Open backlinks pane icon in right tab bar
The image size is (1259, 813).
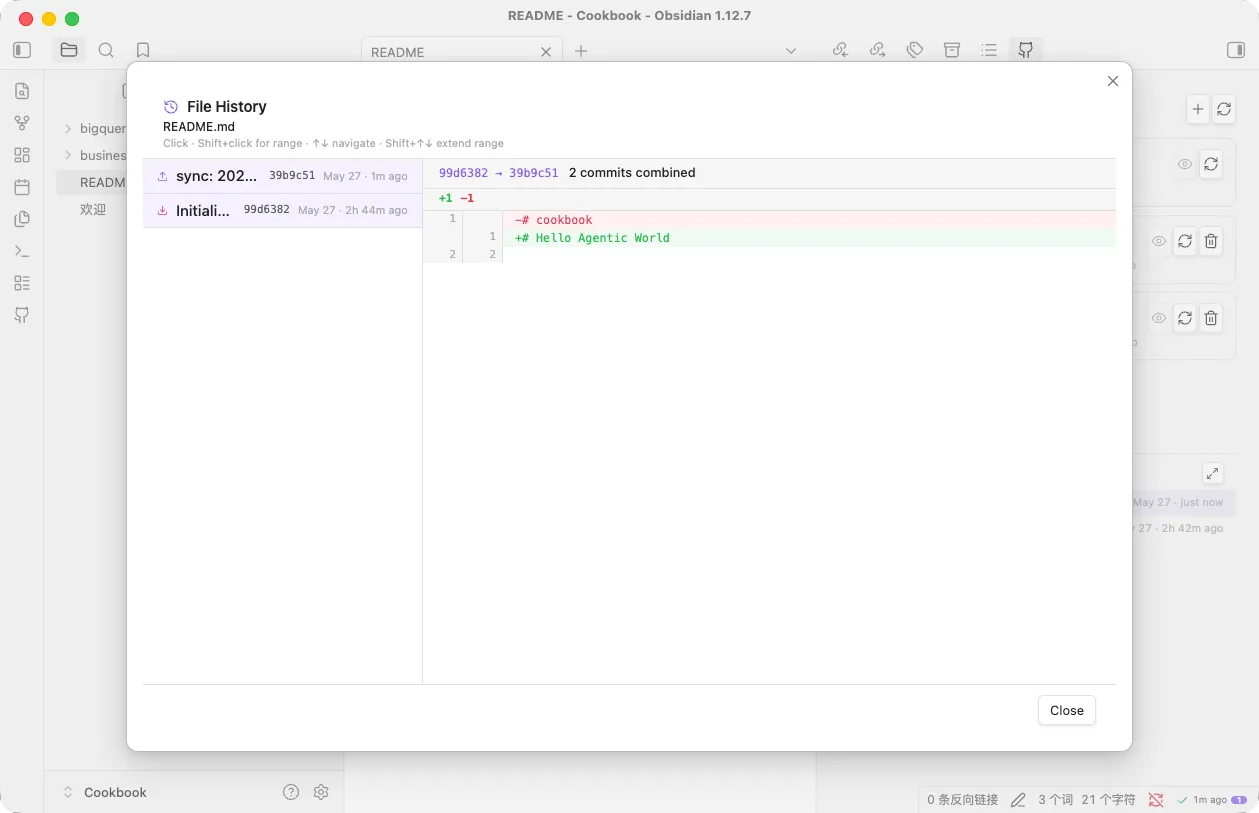click(x=840, y=50)
